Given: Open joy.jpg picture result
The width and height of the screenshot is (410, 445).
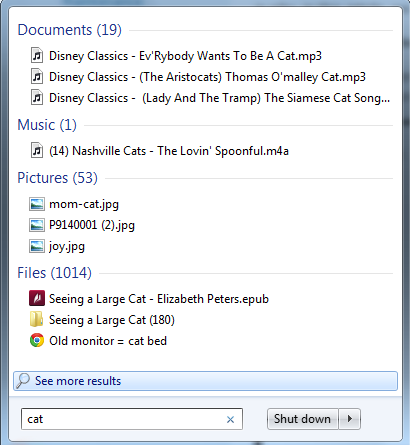Looking at the screenshot, I should point(67,247).
